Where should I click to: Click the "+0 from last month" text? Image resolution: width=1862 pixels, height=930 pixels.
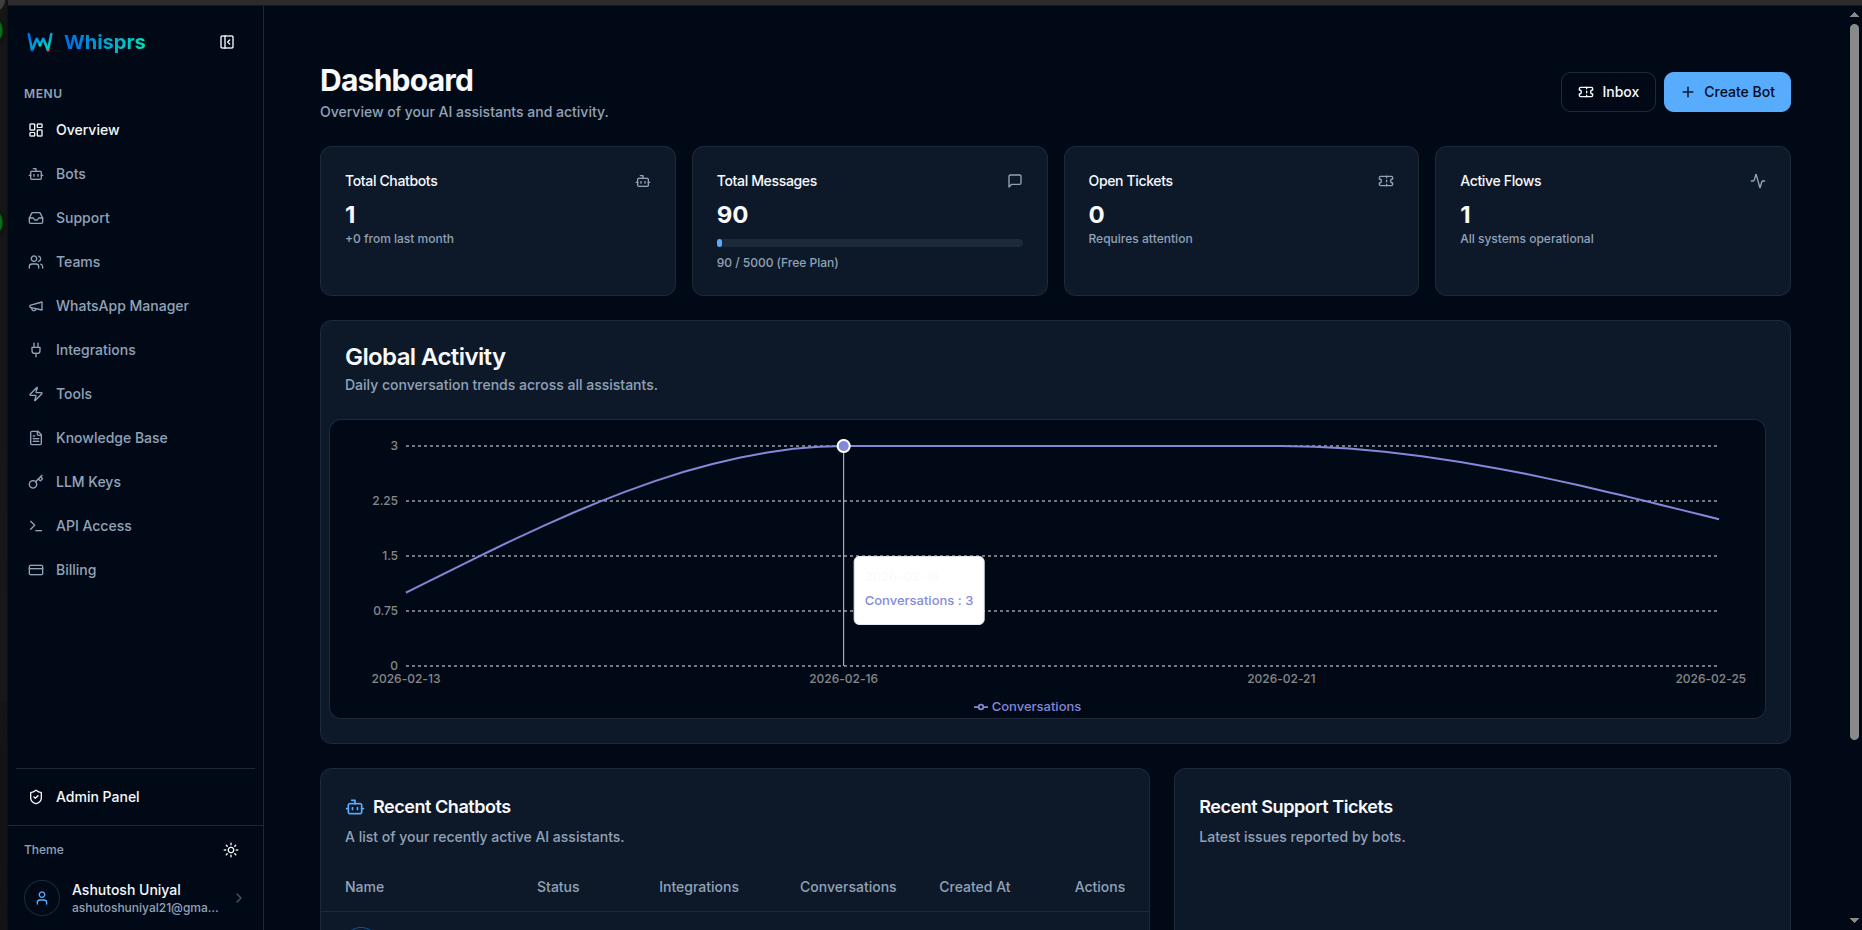[x=399, y=239]
